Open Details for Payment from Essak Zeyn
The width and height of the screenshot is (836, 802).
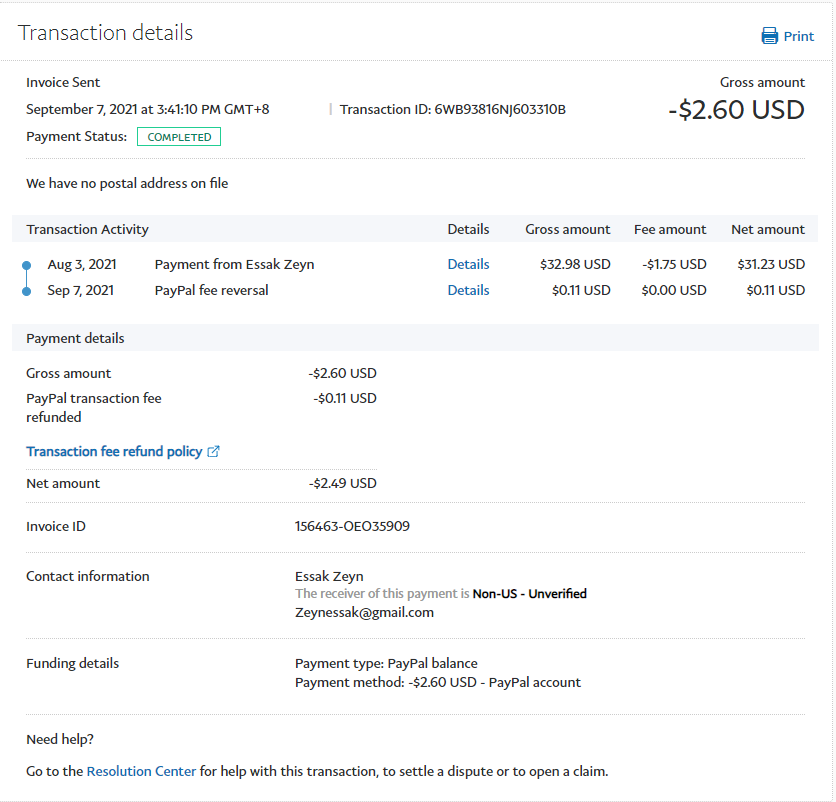coord(468,264)
